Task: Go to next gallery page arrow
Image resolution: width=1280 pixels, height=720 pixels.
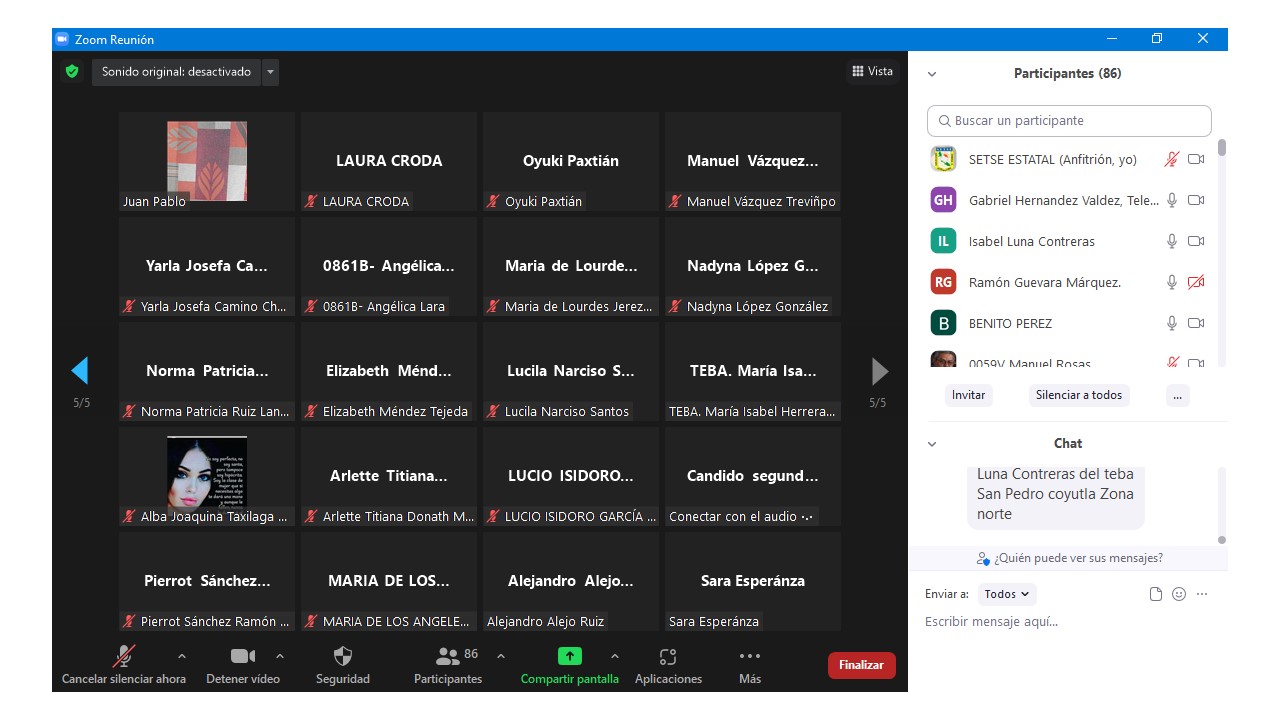Action: pos(879,372)
